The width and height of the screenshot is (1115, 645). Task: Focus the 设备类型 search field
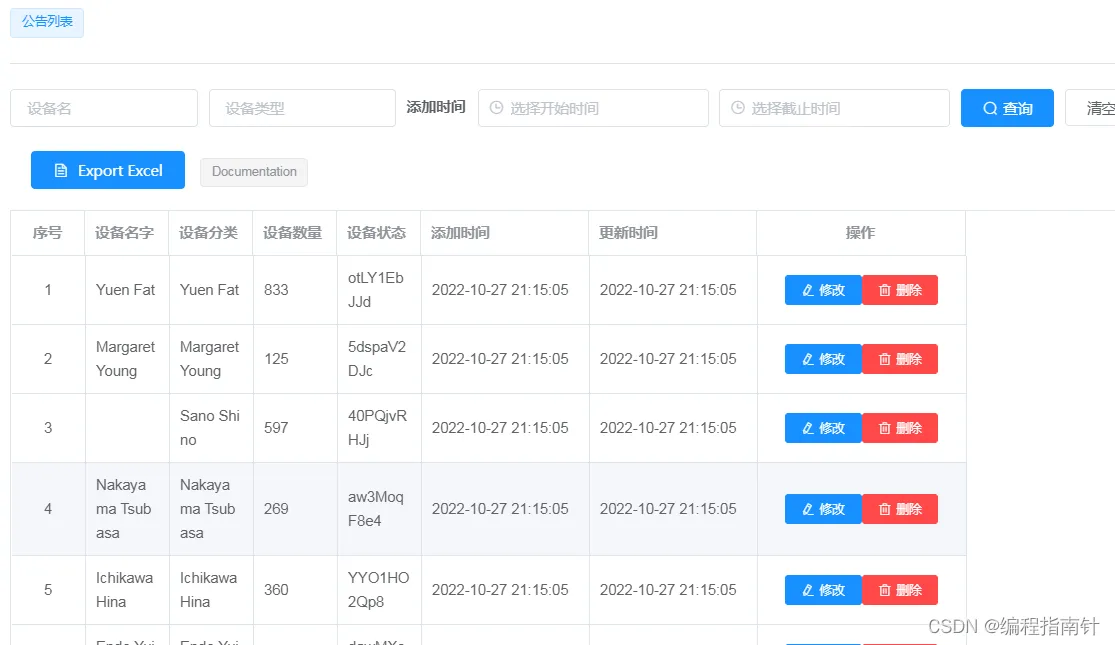[302, 108]
